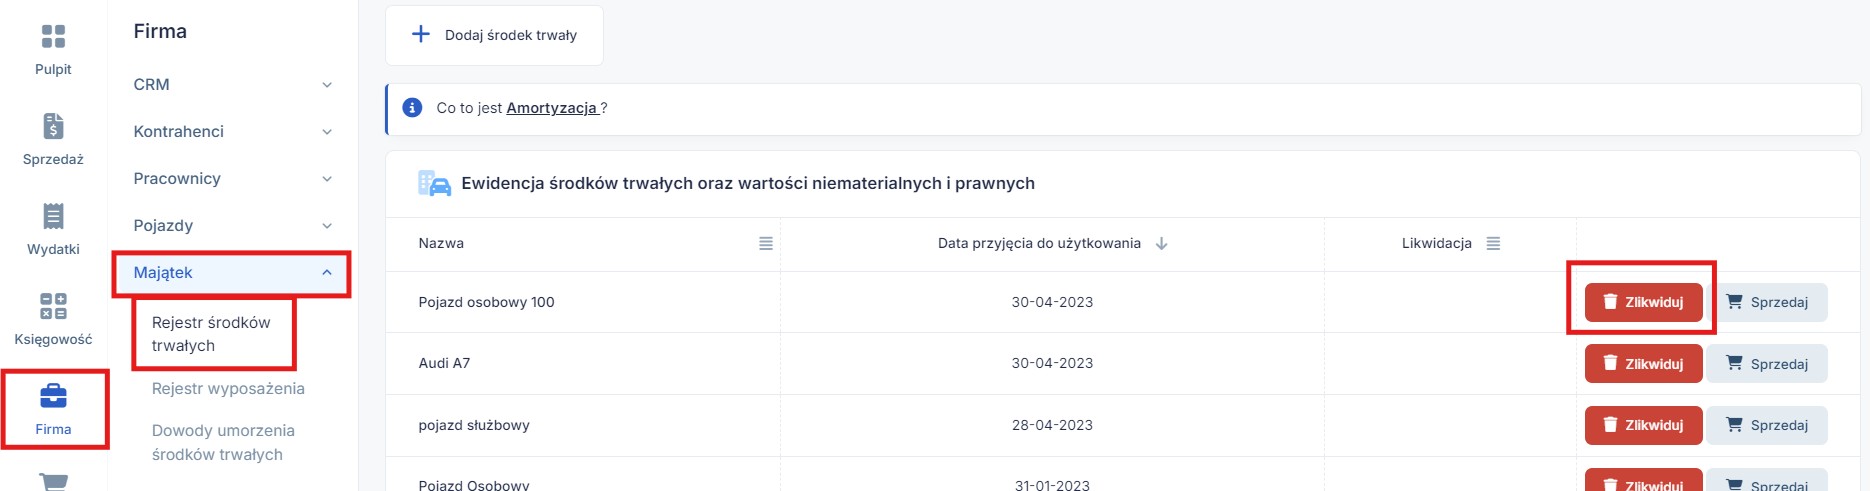The height and width of the screenshot is (491, 1870).
Task: Open the Likwidacja column menu icon
Action: [1493, 244]
